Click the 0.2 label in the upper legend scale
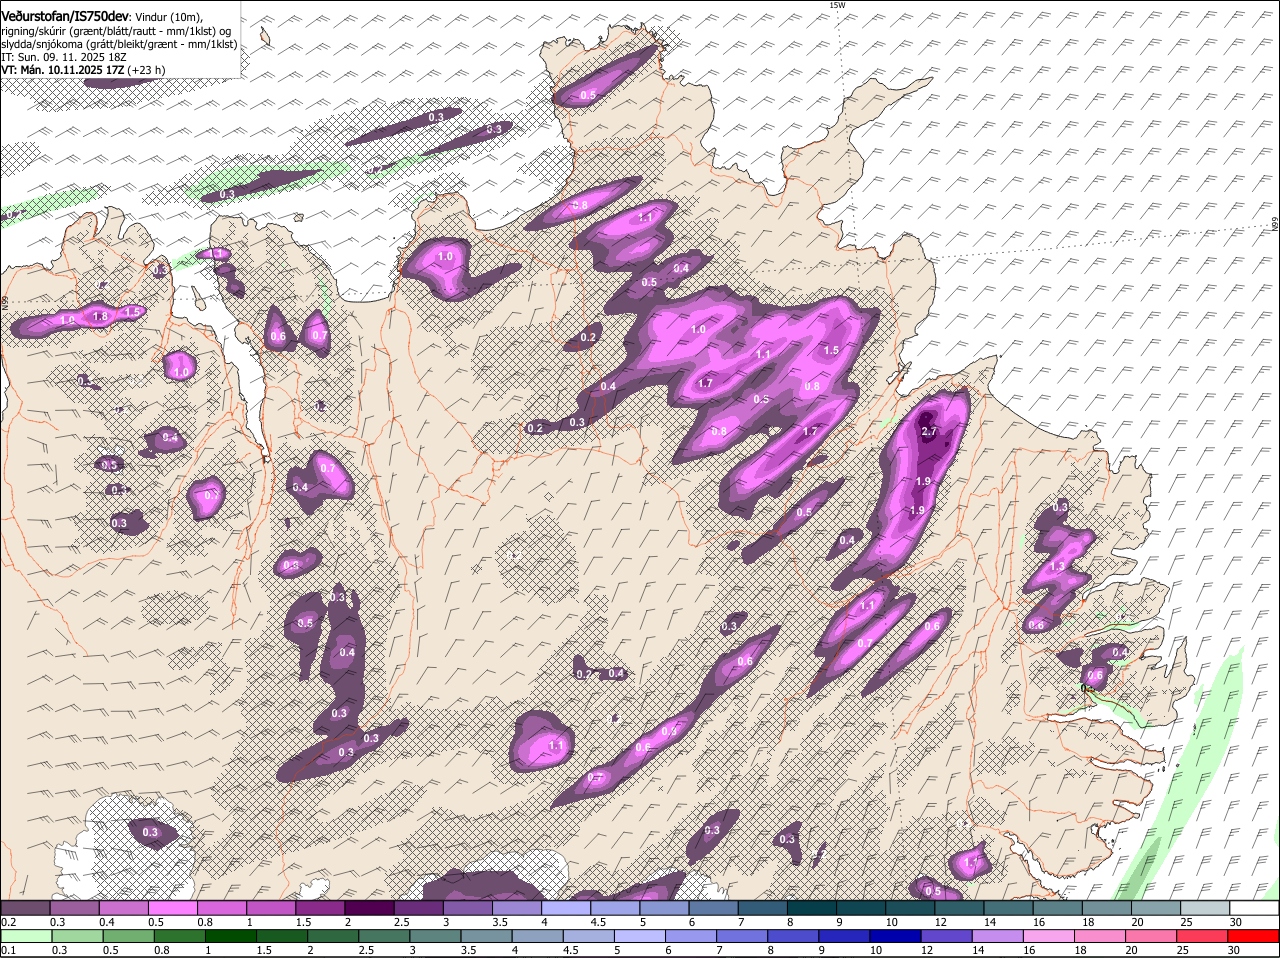1280x958 pixels. (9, 921)
